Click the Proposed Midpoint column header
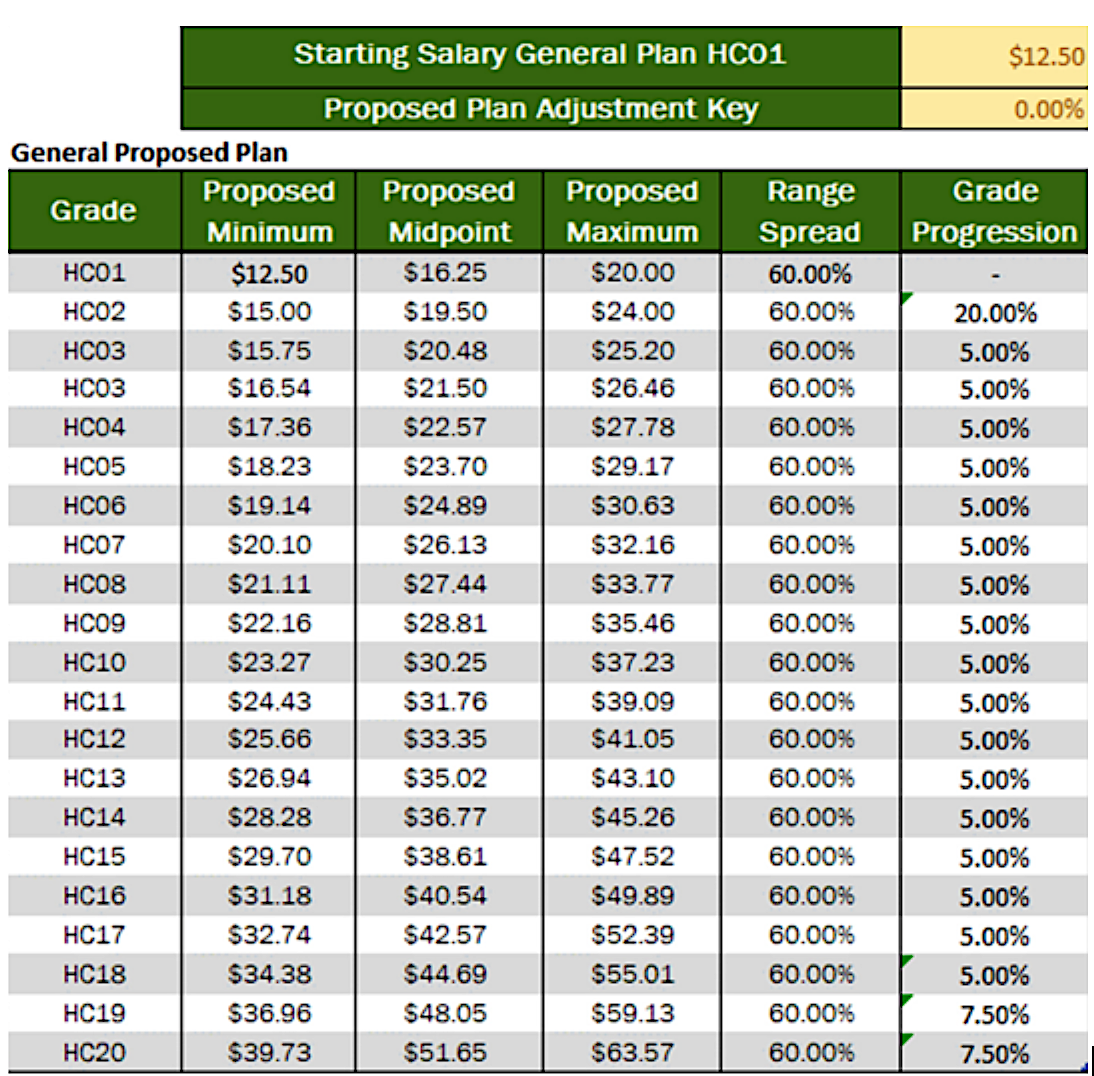Viewport: 1094px width, 1076px height. [448, 211]
